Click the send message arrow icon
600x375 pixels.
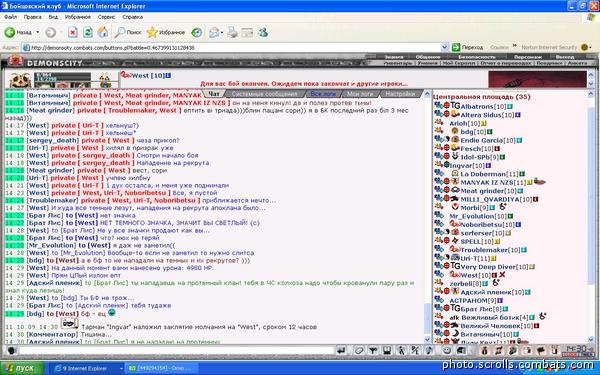pos(341,350)
